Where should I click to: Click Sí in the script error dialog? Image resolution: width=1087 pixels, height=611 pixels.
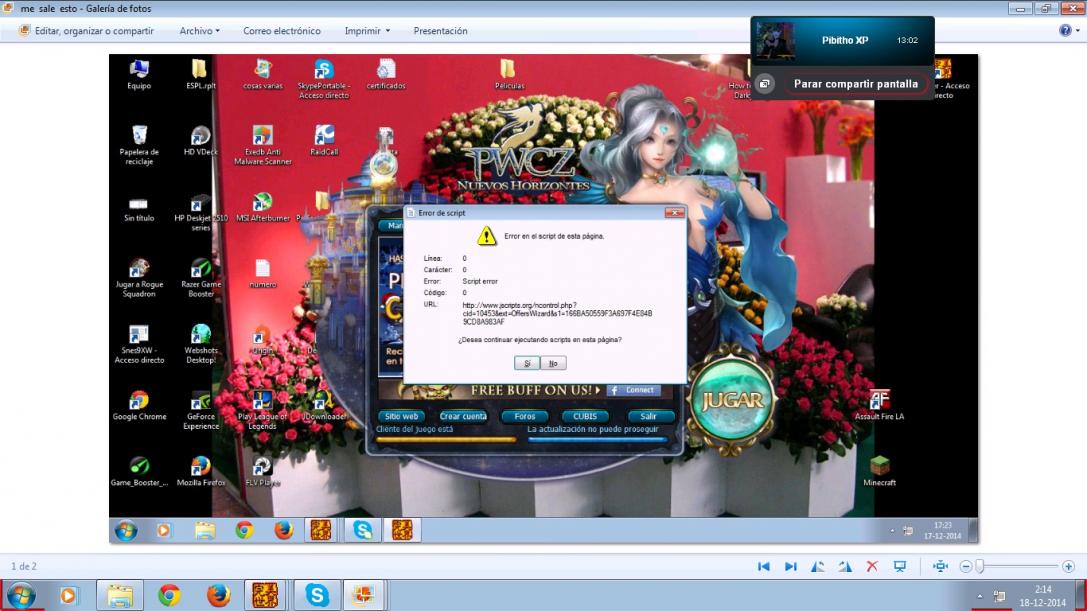point(527,363)
